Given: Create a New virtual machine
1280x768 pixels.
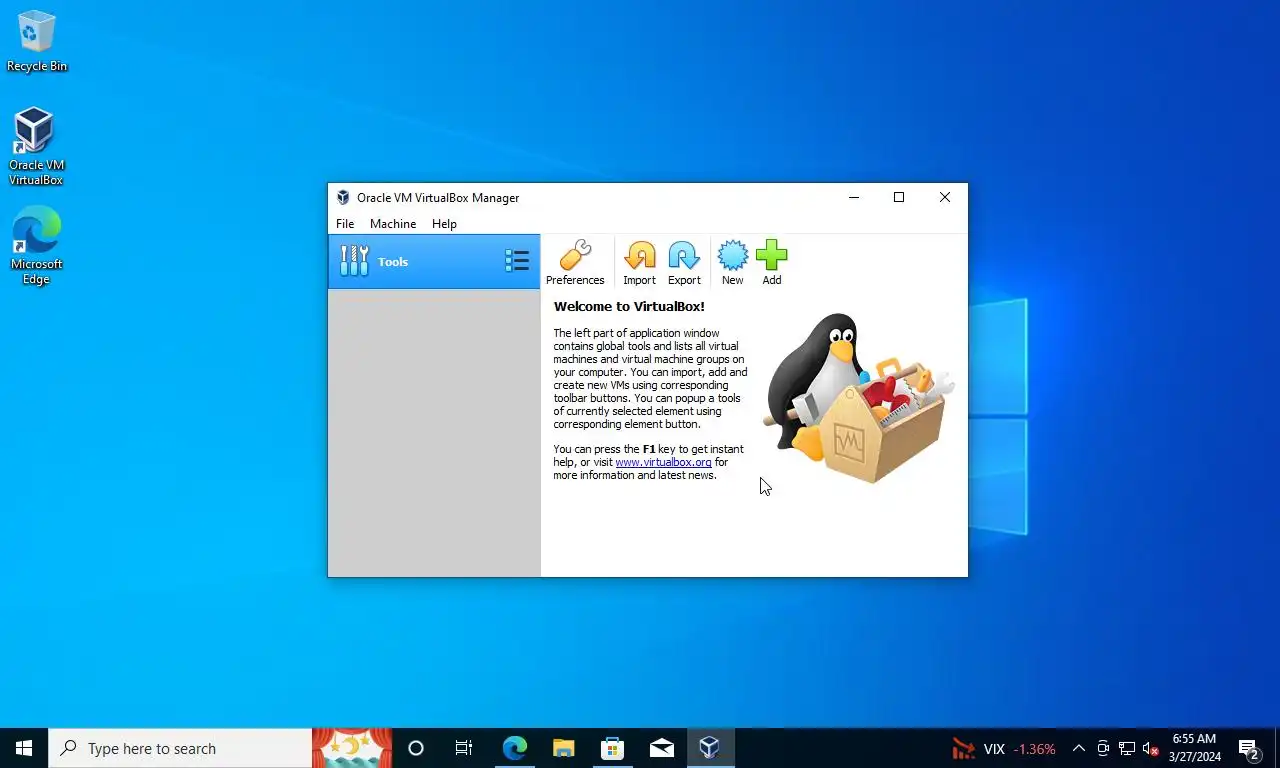Looking at the screenshot, I should pyautogui.click(x=733, y=263).
